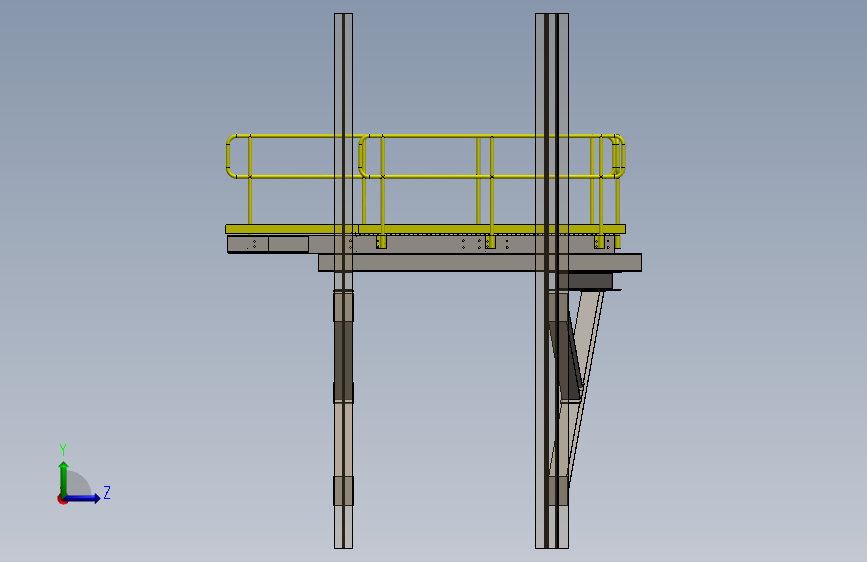Image resolution: width=867 pixels, height=562 pixels.
Task: Select the yellow handrail top rail
Action: point(426,136)
